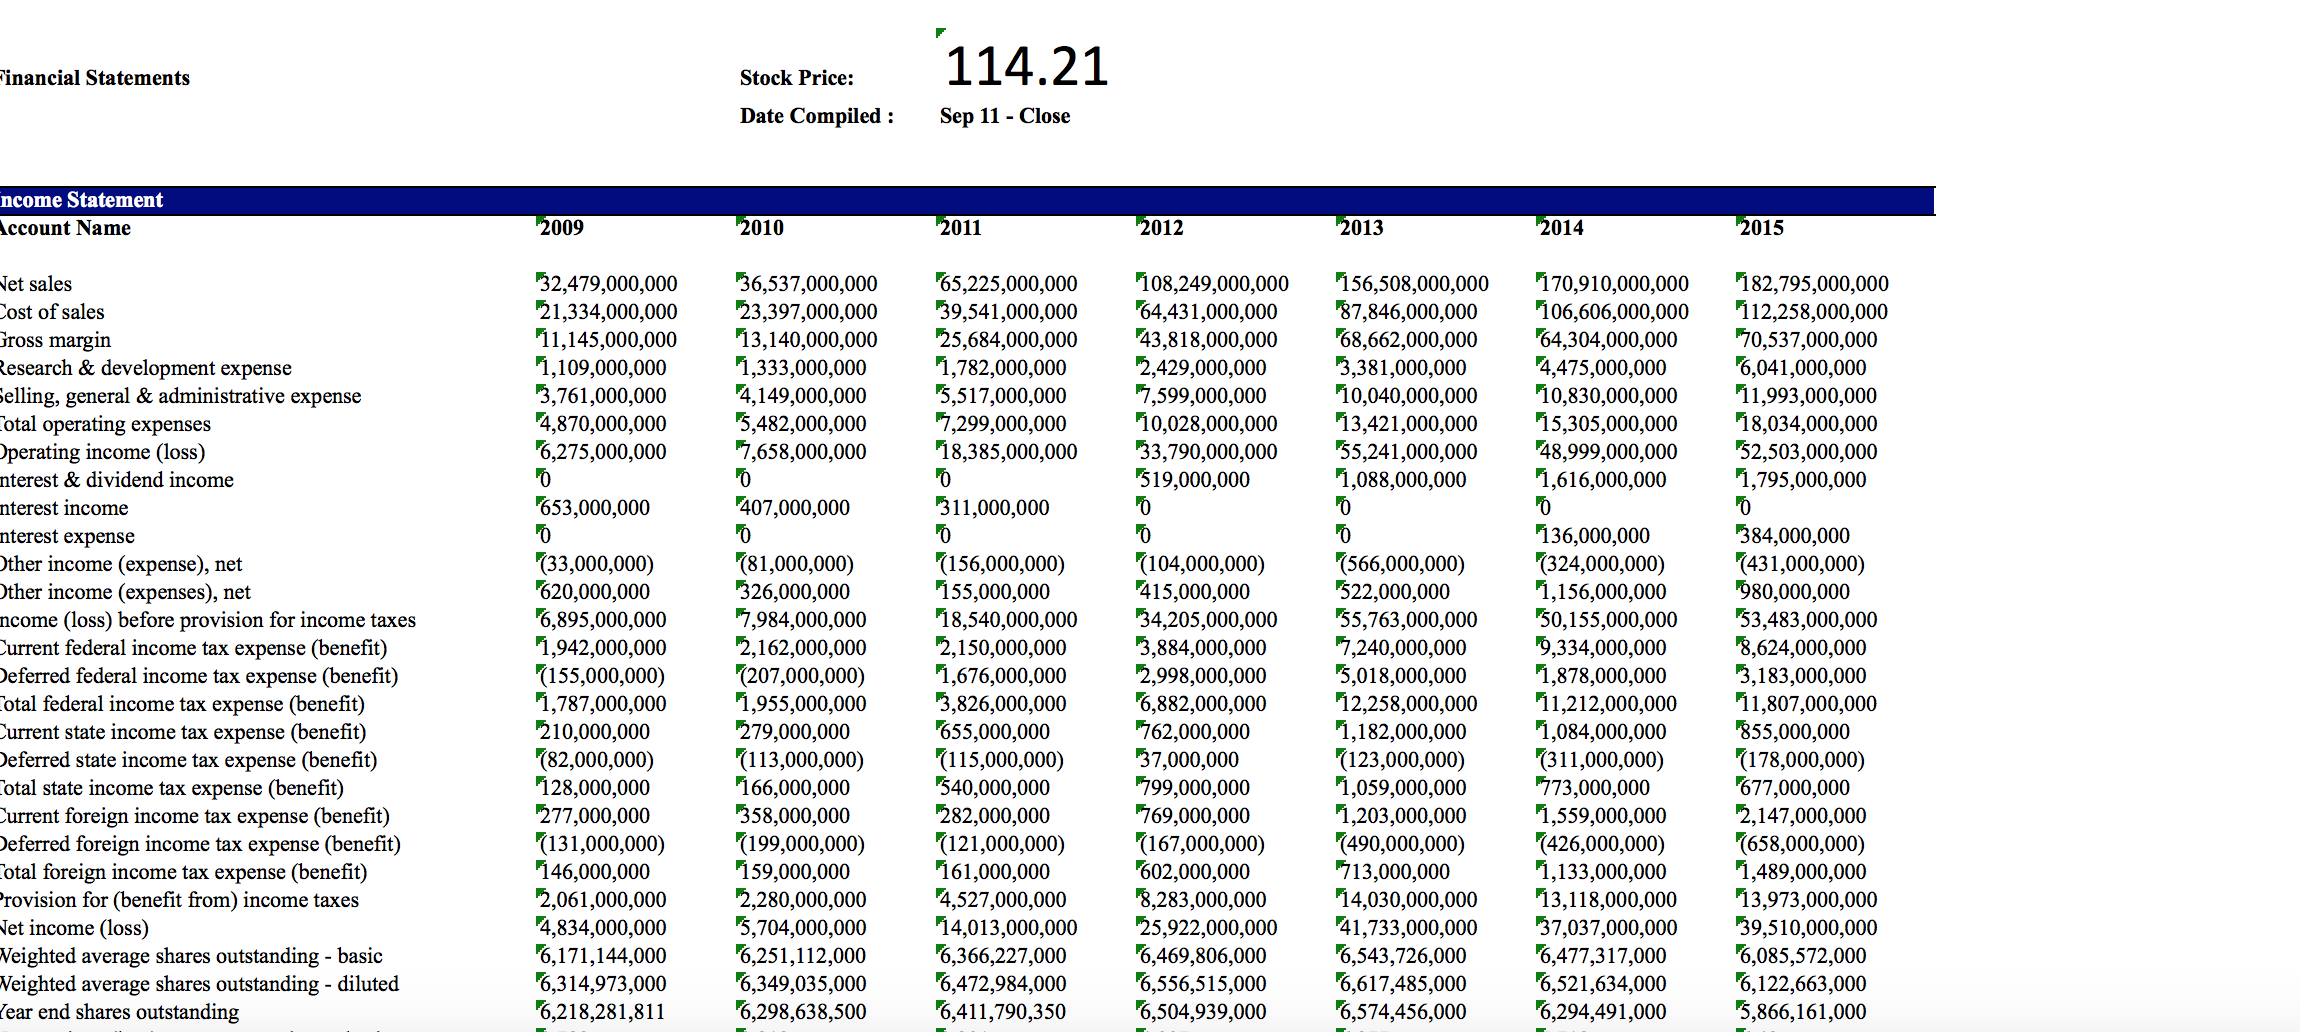Select 2009 net sales cell 32,479,000,000
The image size is (2300, 1032).
608,284
